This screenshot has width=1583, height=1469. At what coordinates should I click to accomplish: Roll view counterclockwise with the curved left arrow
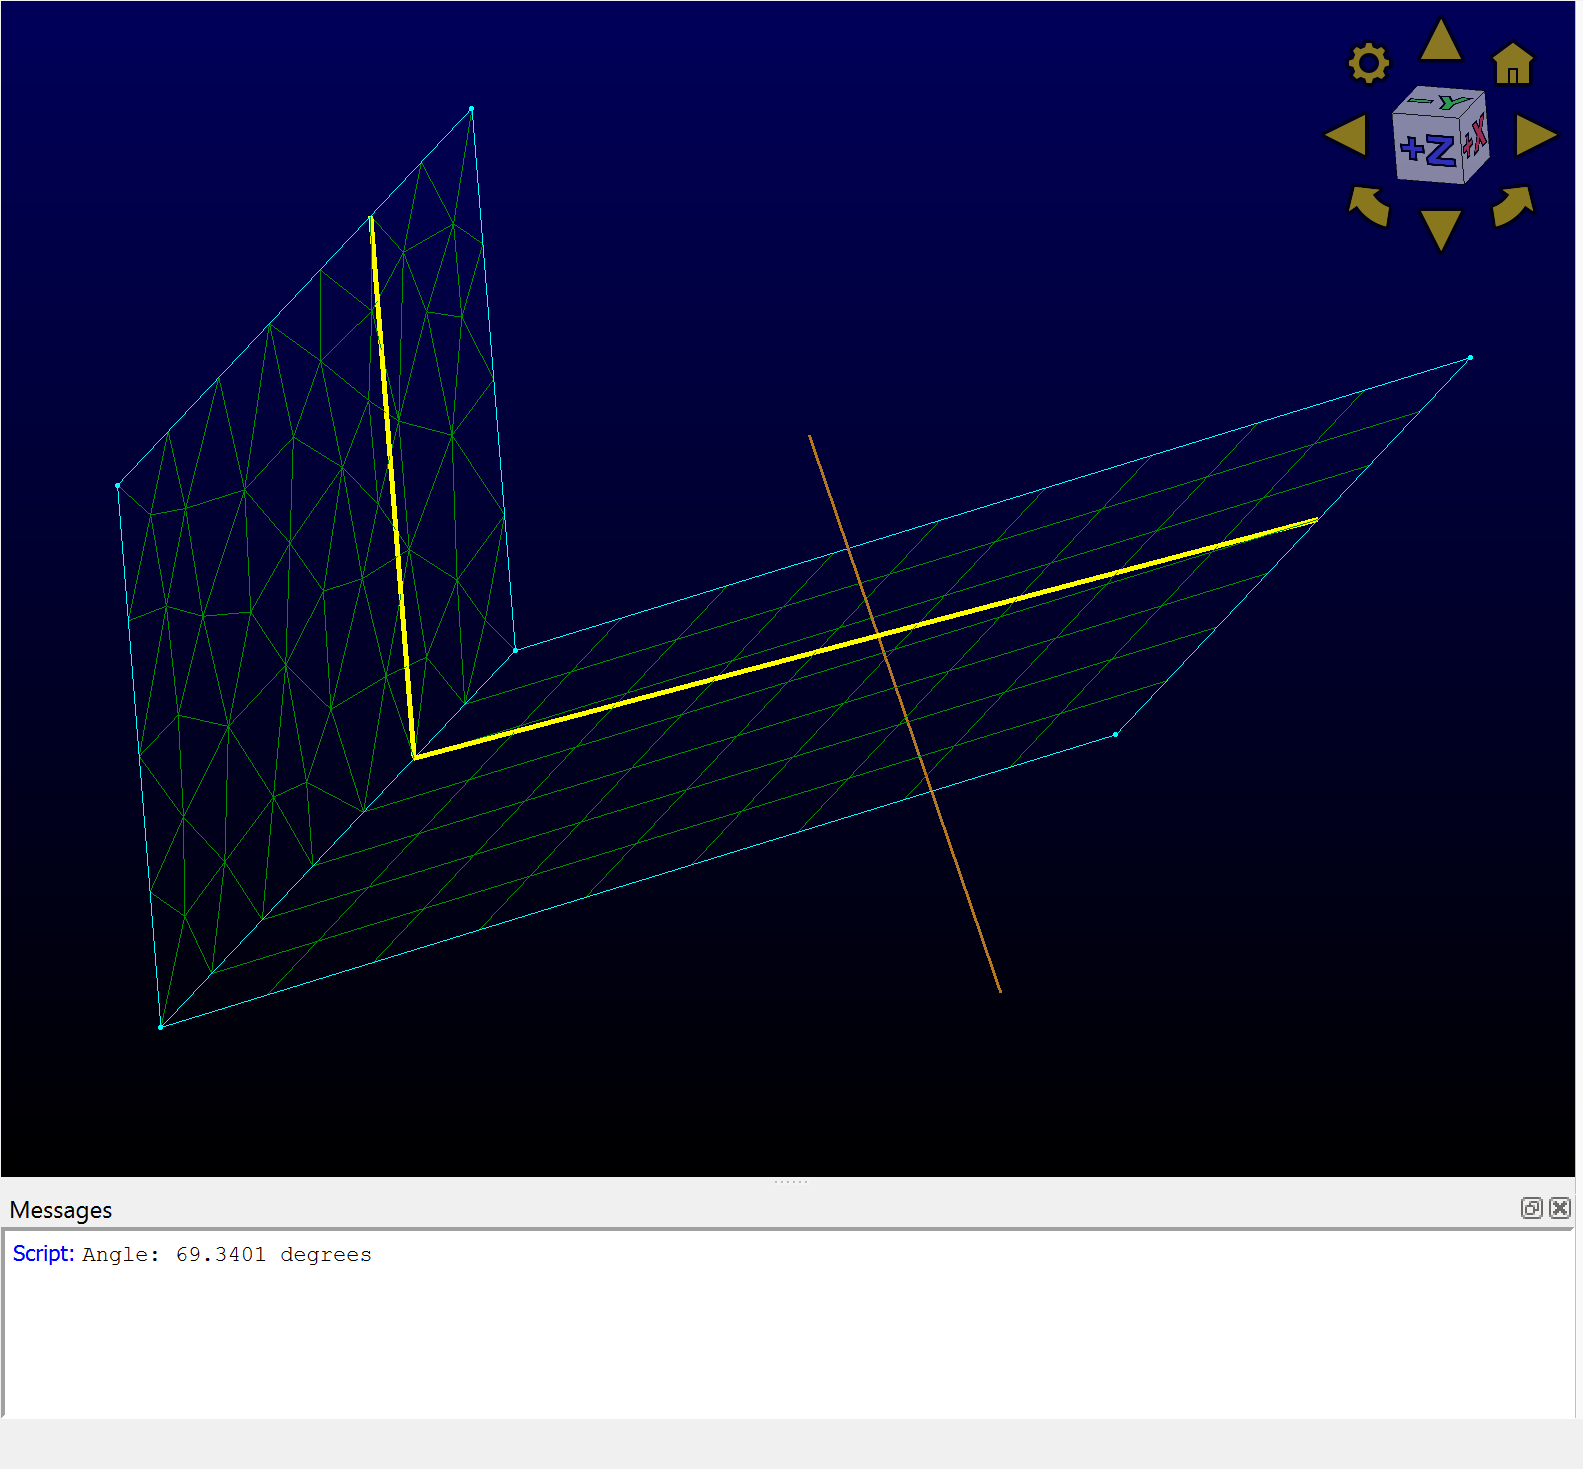coord(1369,206)
